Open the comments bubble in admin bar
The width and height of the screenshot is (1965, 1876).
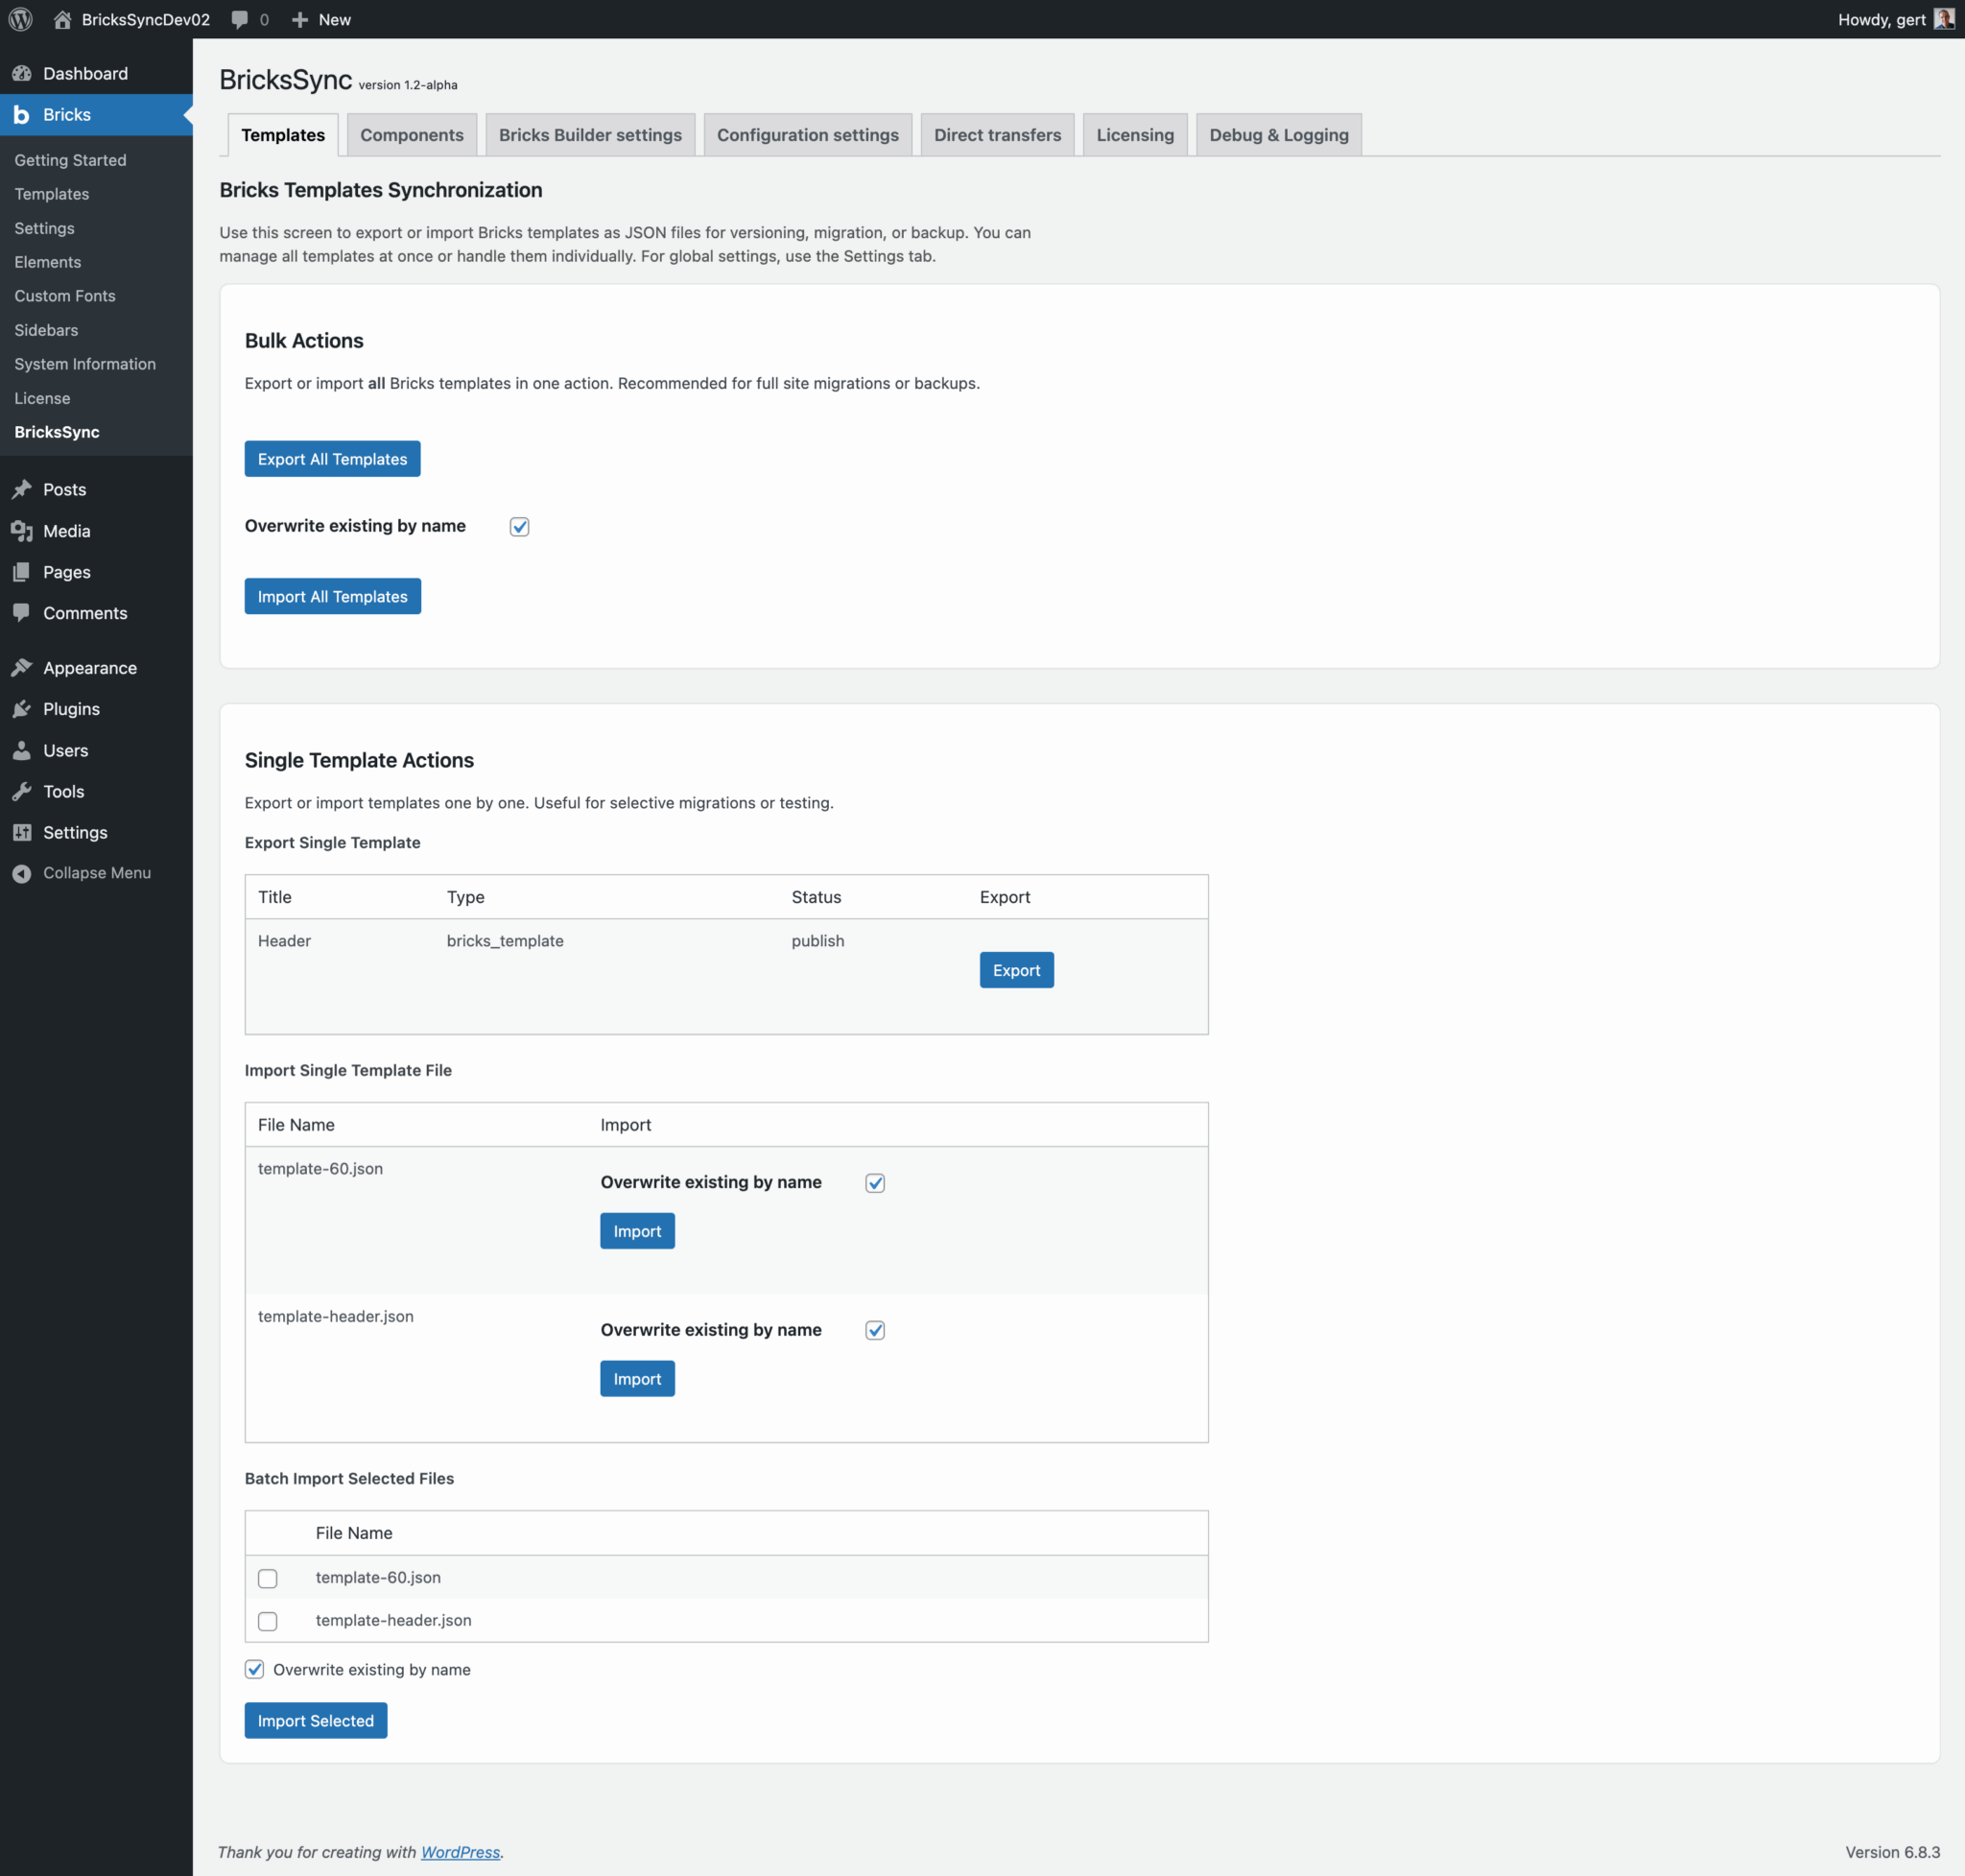(239, 19)
